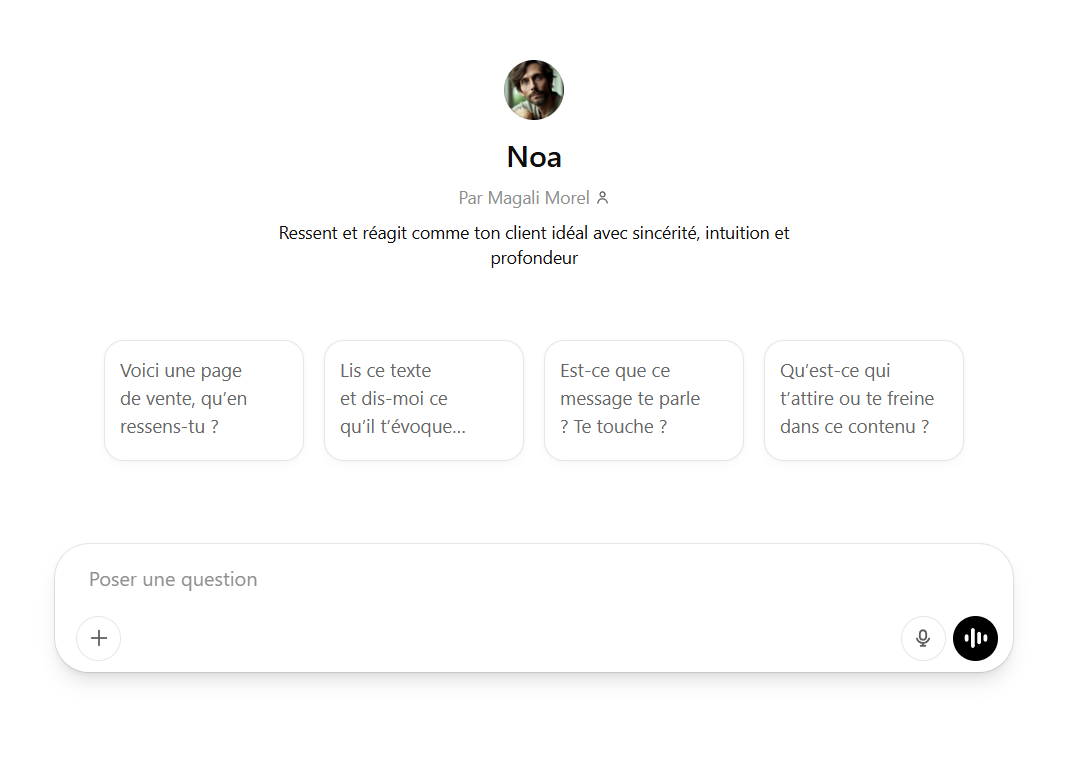
Task: Start dictation with the microphone icon
Action: pyautogui.click(x=923, y=638)
